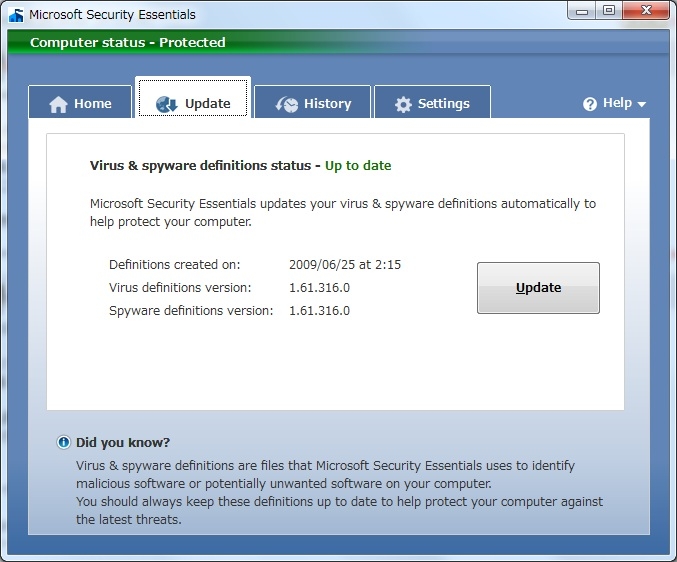Click the large Update button
The width and height of the screenshot is (677, 562).
pyautogui.click(x=538, y=287)
